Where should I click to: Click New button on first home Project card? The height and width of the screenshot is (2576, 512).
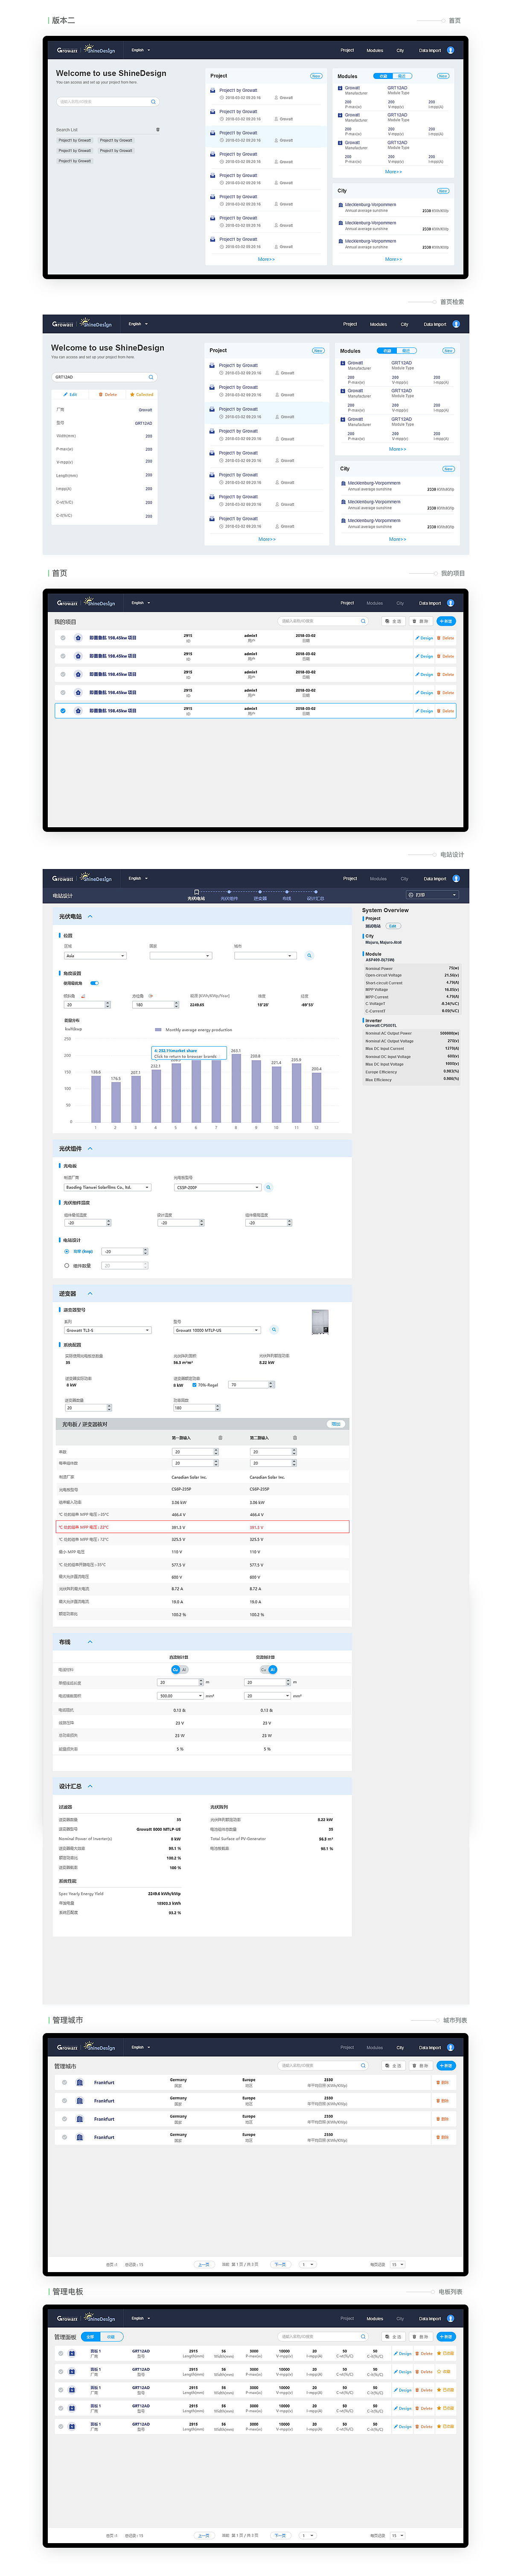click(316, 76)
